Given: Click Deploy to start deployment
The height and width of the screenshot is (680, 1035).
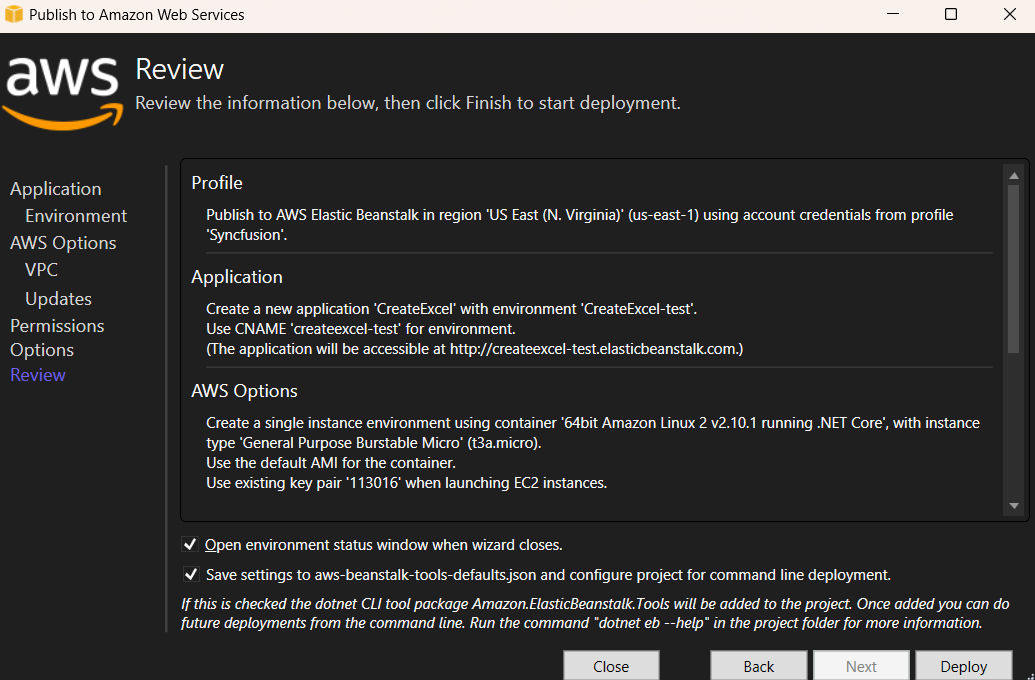Looking at the screenshot, I should click(964, 665).
